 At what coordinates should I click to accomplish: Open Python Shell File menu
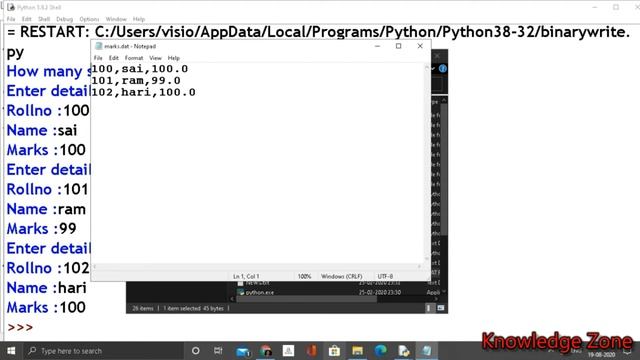pyautogui.click(x=11, y=19)
